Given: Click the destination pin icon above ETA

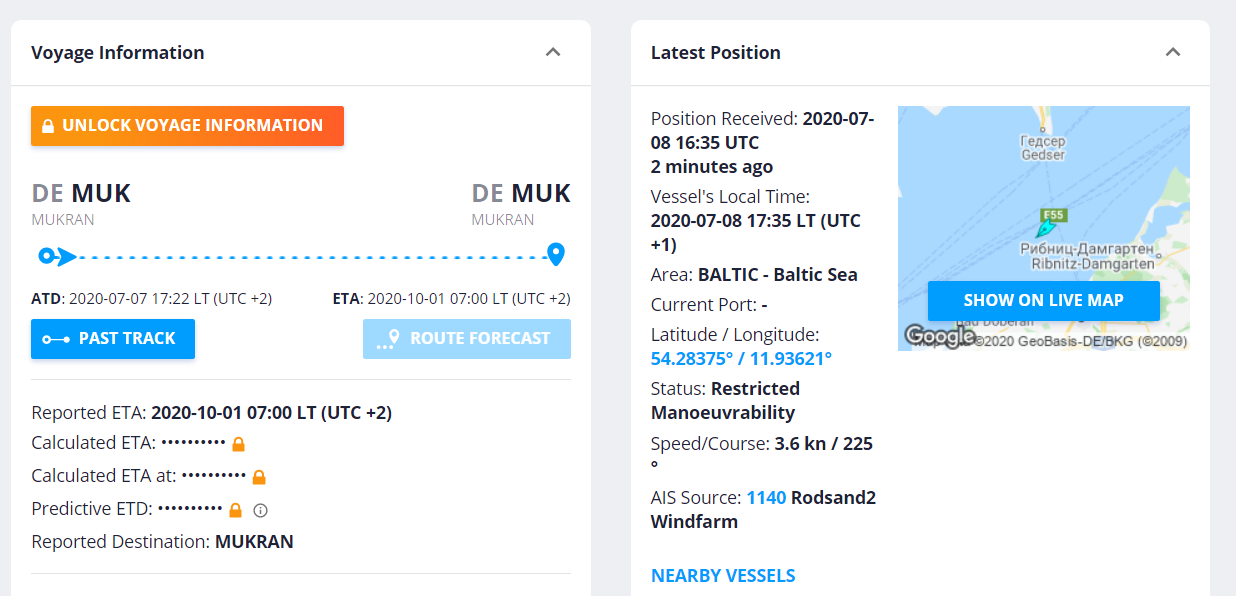Looking at the screenshot, I should pyautogui.click(x=556, y=254).
